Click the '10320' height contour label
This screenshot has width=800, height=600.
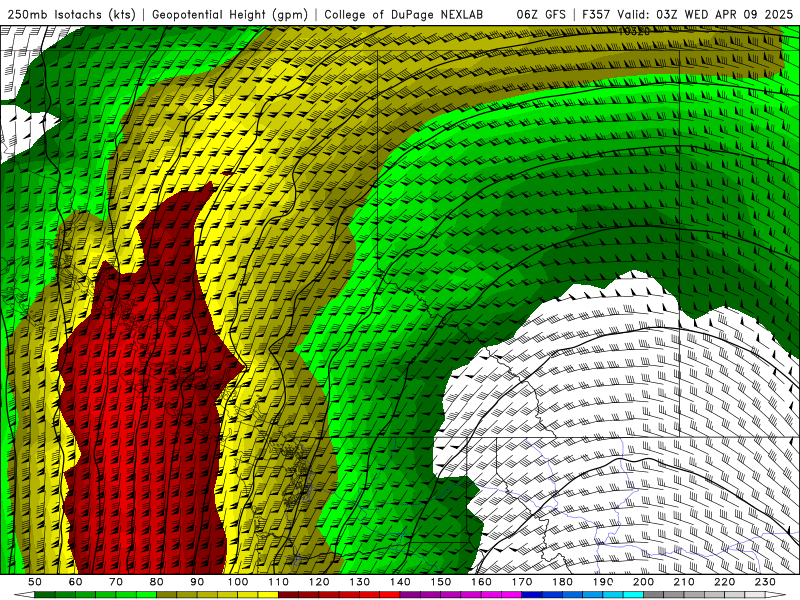[634, 31]
